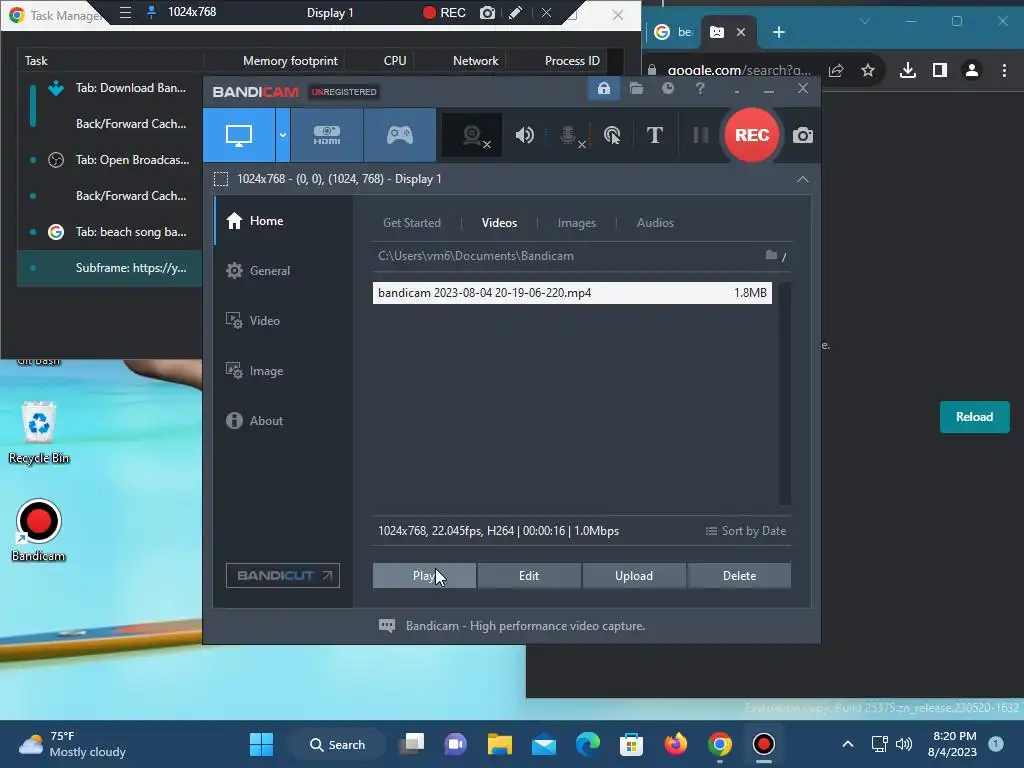The width and height of the screenshot is (1024, 768).
Task: Select bandicam 2023-08-04 20-19-06-220.mp4 file
Action: [x=572, y=293]
